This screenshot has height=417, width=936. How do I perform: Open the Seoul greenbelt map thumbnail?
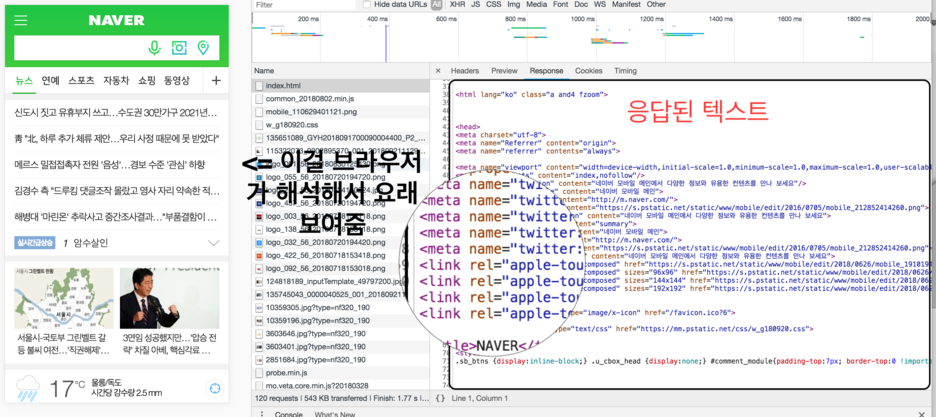(x=64, y=298)
